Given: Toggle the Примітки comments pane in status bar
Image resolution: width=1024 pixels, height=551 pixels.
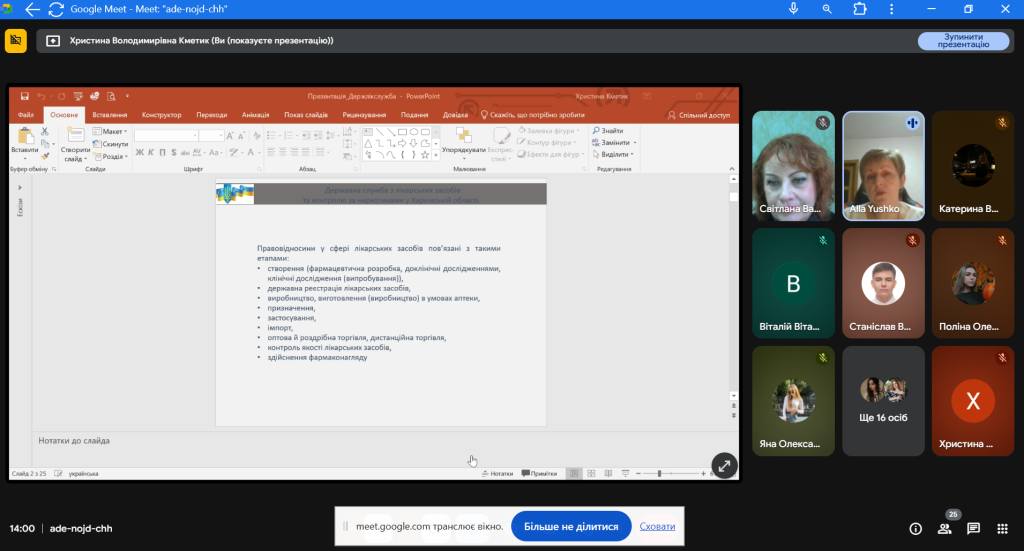Looking at the screenshot, I should point(539,473).
